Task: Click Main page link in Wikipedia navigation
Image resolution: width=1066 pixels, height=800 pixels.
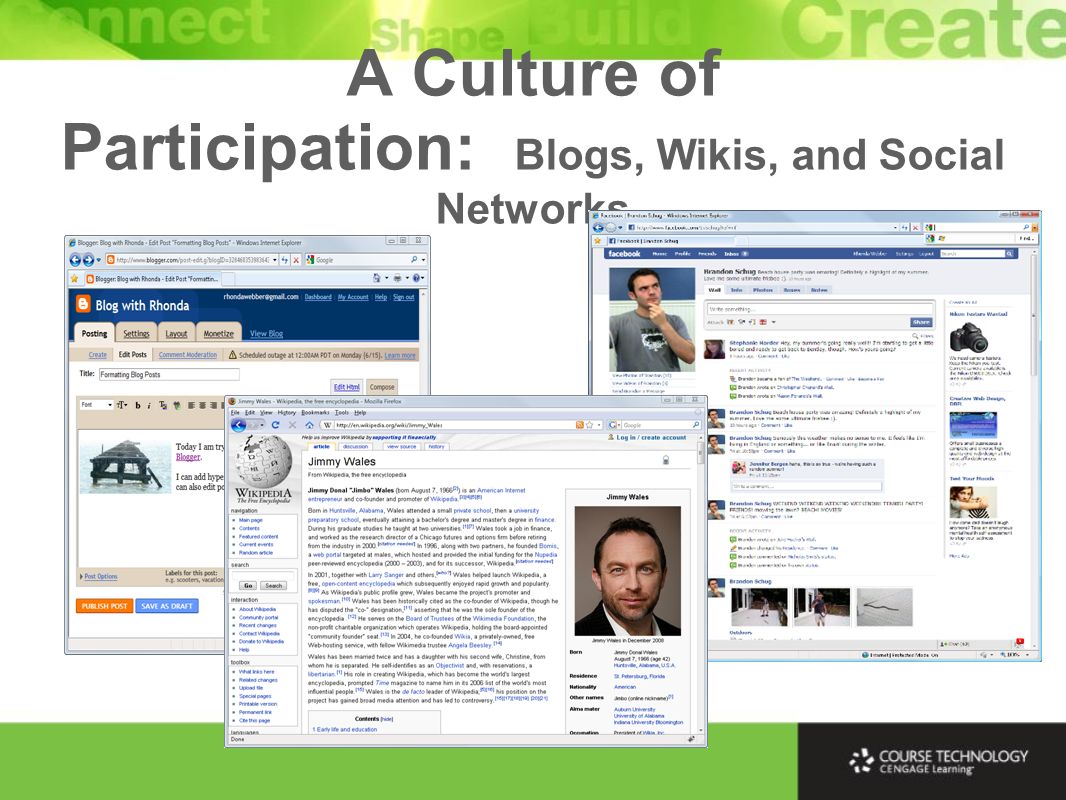Action: pos(250,520)
